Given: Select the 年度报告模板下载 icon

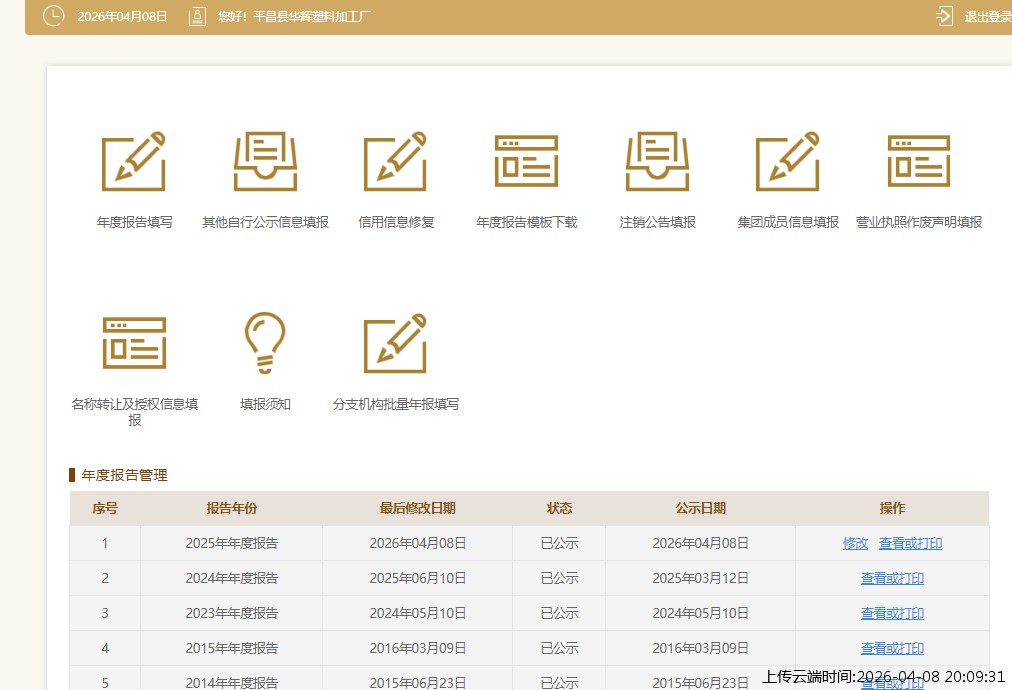Looking at the screenshot, I should pos(526,162).
